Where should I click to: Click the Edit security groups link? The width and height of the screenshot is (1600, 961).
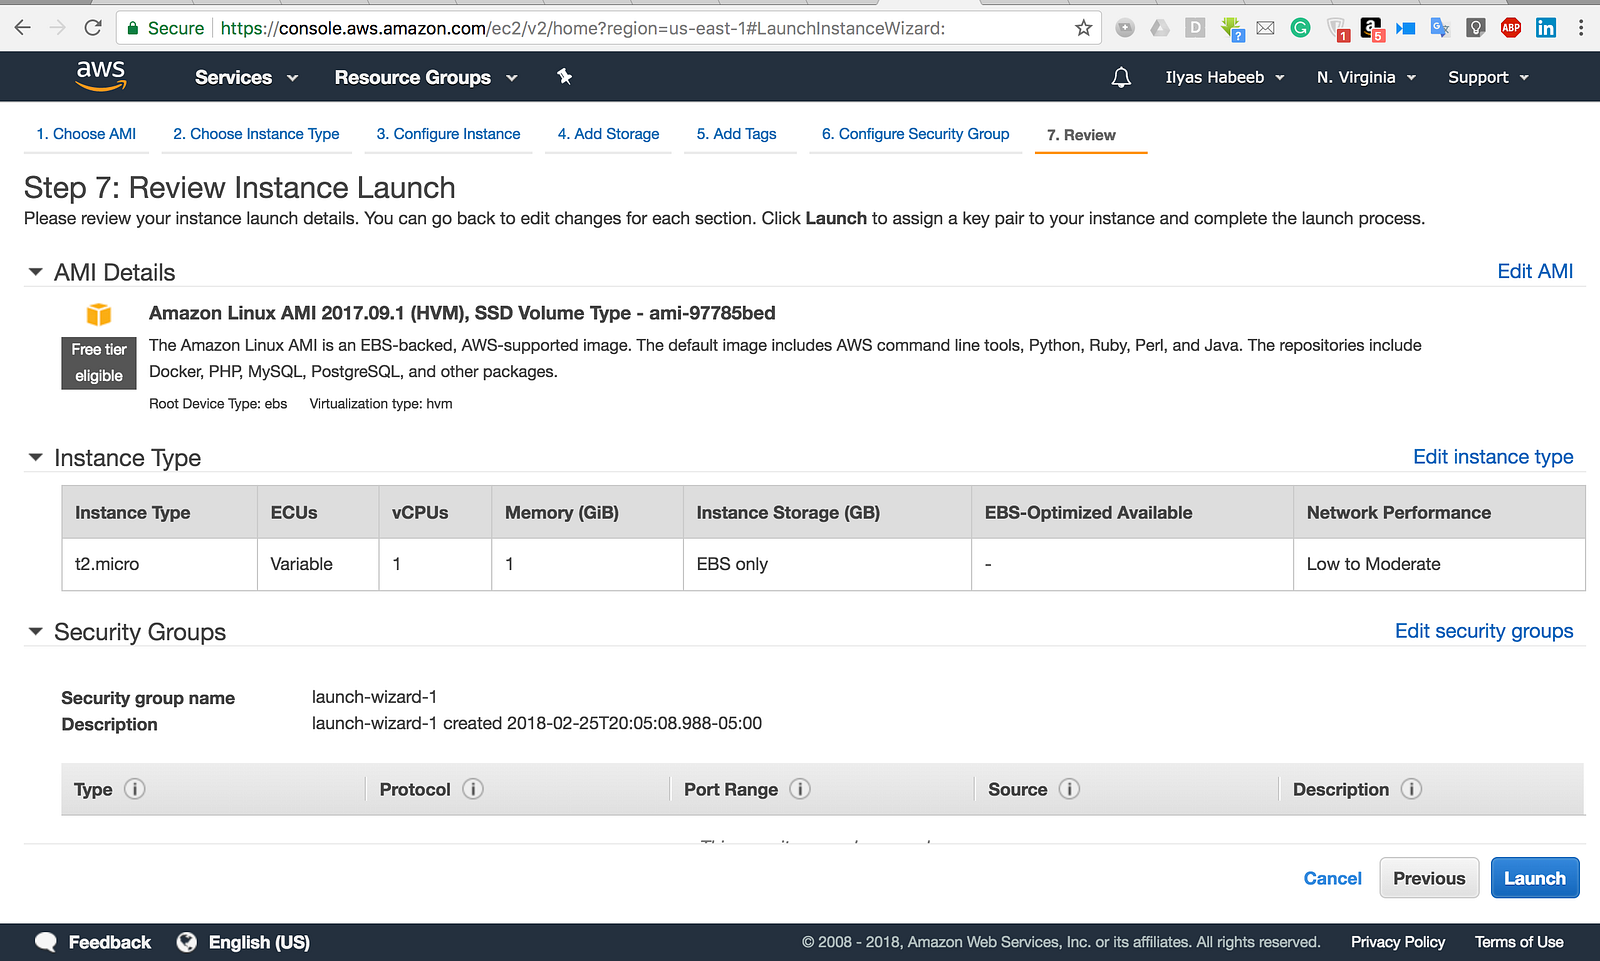pyautogui.click(x=1484, y=631)
